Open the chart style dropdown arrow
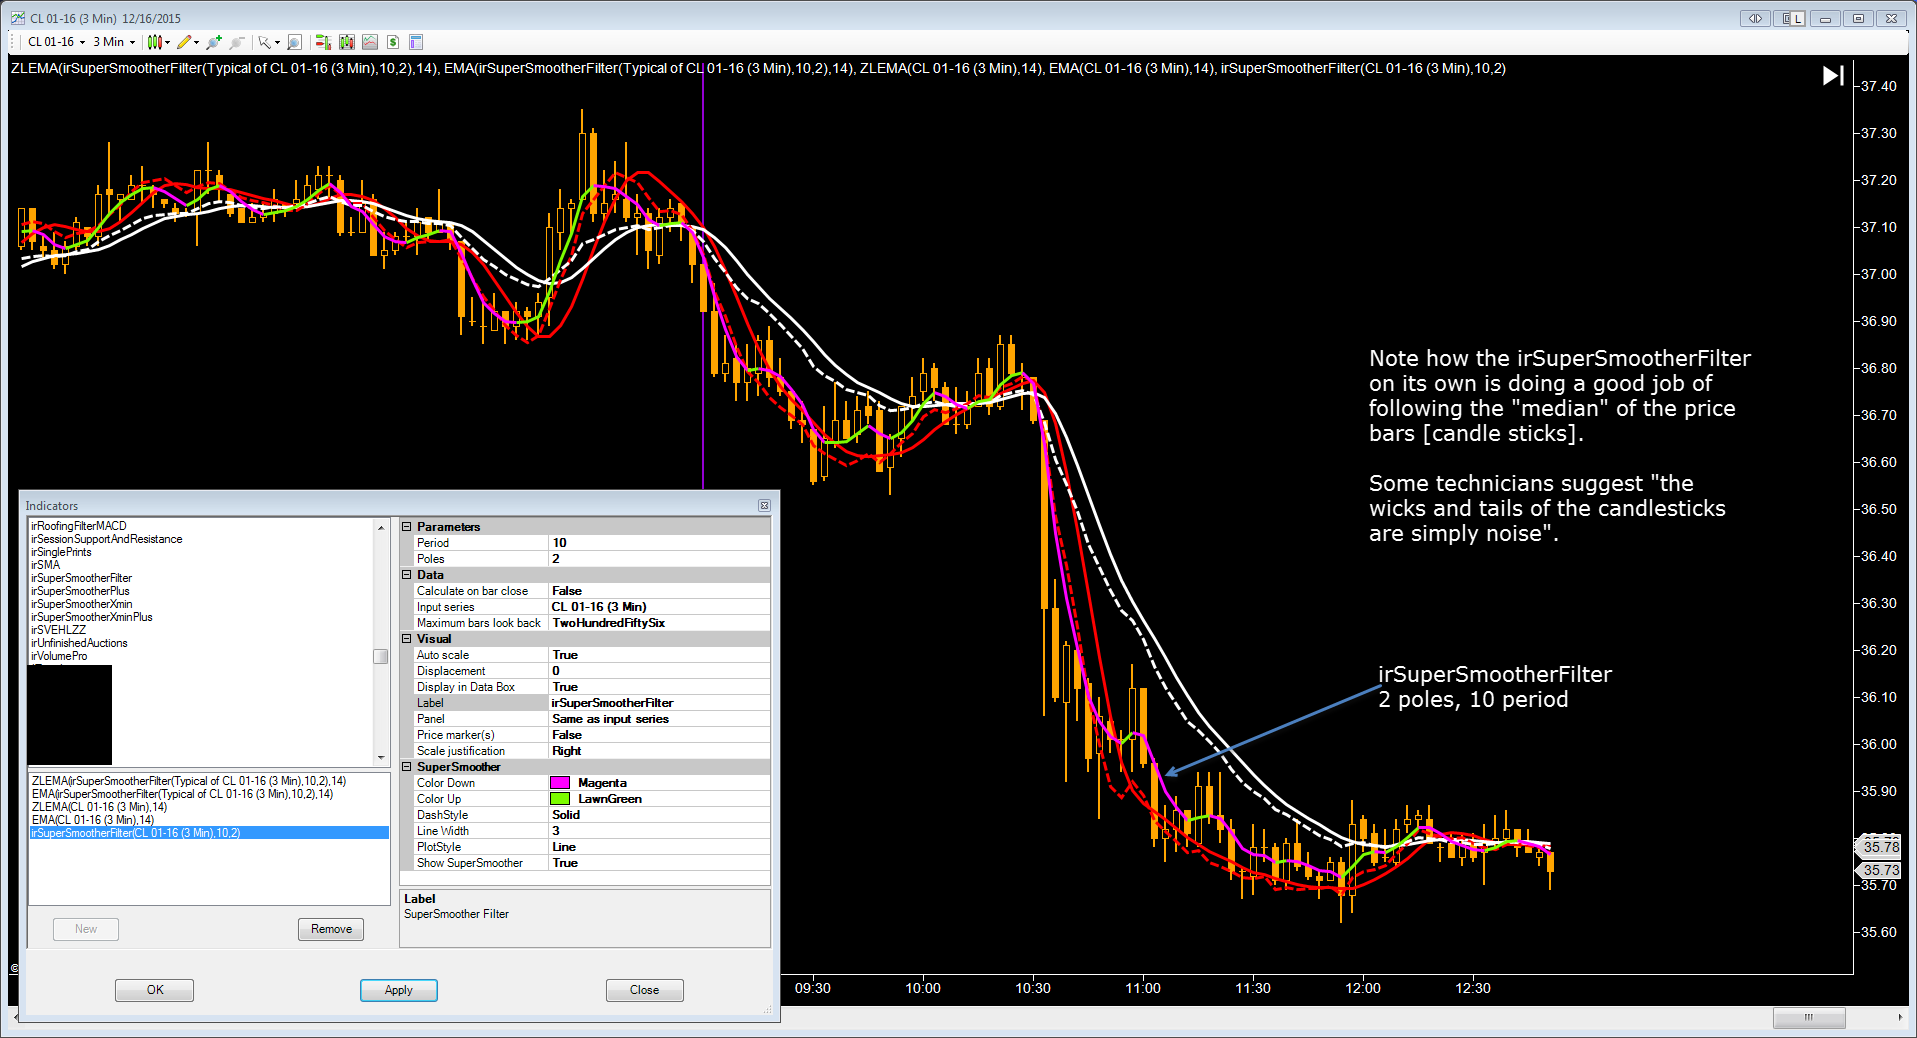The image size is (1917, 1038). [x=167, y=42]
